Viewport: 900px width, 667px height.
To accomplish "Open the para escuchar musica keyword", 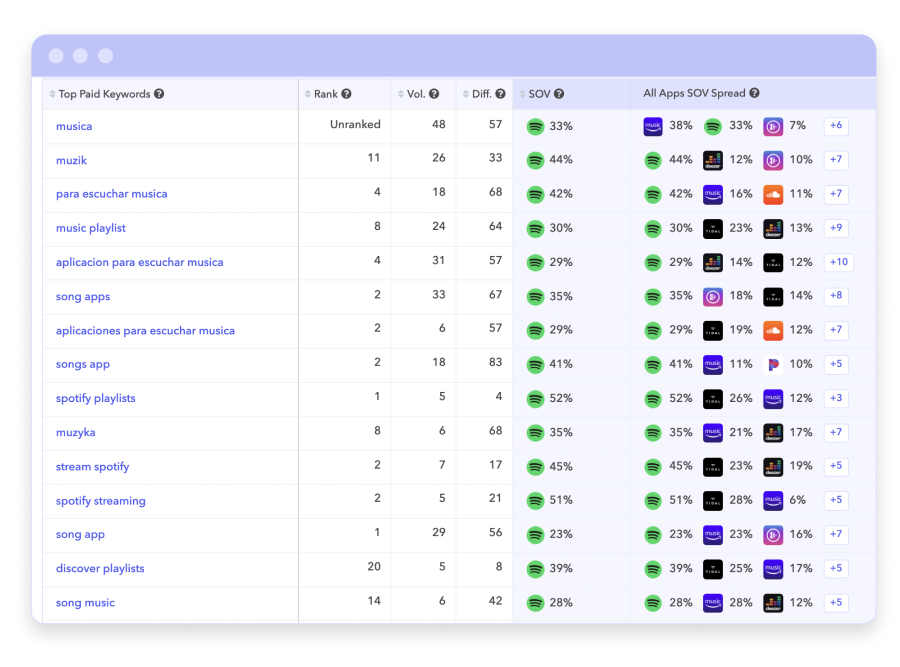I will tap(111, 194).
